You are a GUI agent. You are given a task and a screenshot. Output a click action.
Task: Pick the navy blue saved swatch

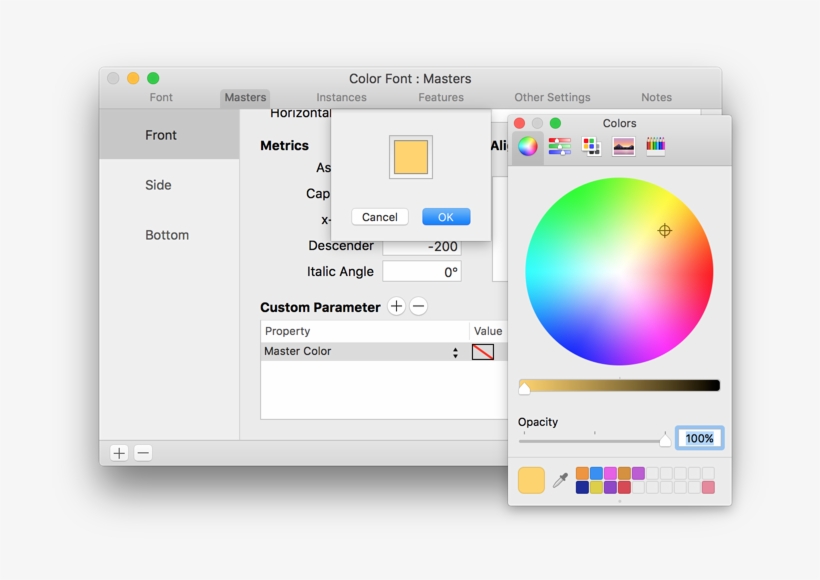[582, 487]
